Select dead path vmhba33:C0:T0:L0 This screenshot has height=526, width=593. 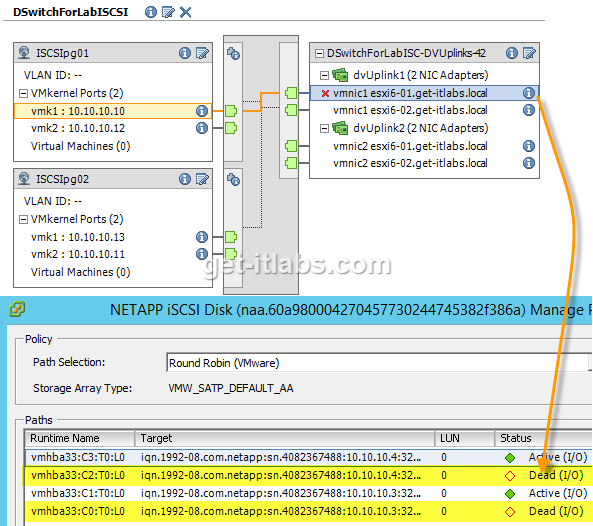click(x=309, y=511)
